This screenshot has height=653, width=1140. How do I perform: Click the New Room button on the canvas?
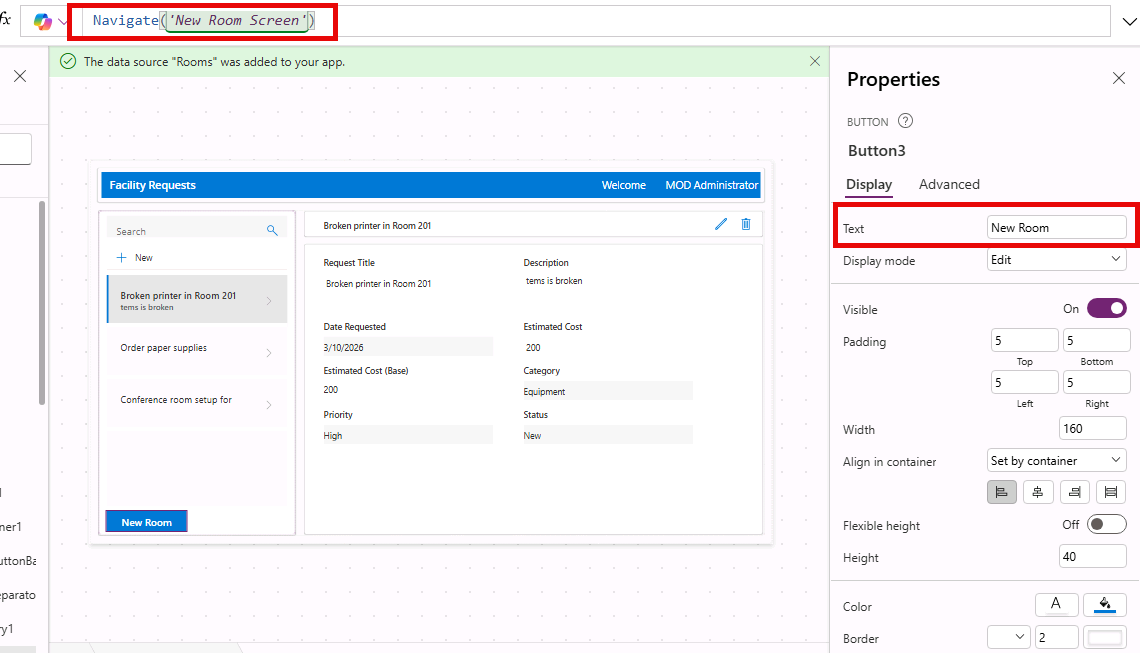[145, 521]
